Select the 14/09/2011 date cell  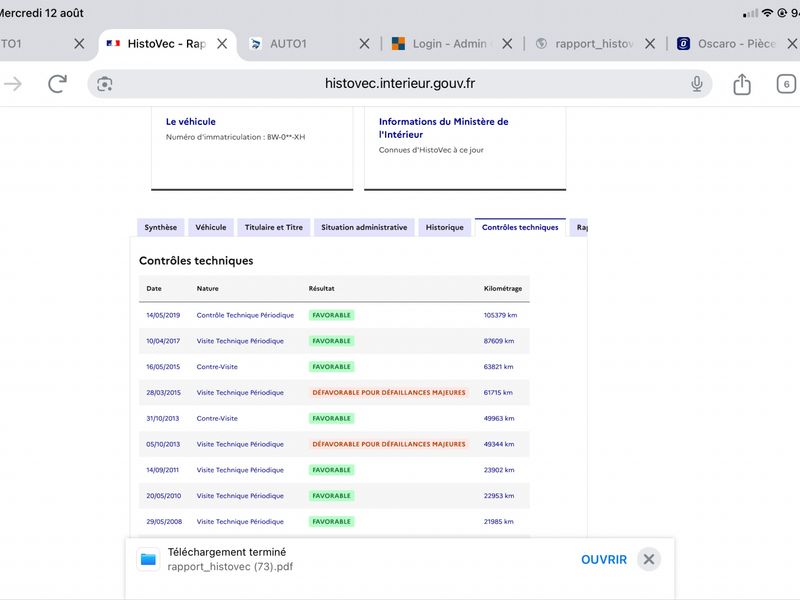[x=163, y=470]
